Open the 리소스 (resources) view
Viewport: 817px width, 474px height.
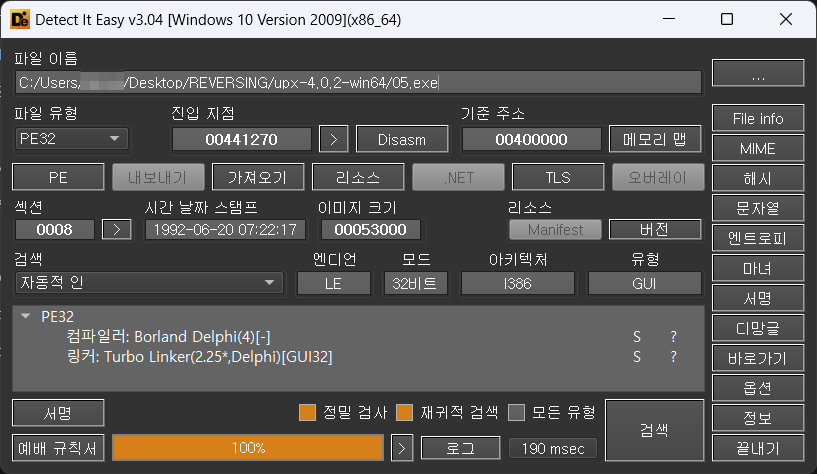coord(358,178)
